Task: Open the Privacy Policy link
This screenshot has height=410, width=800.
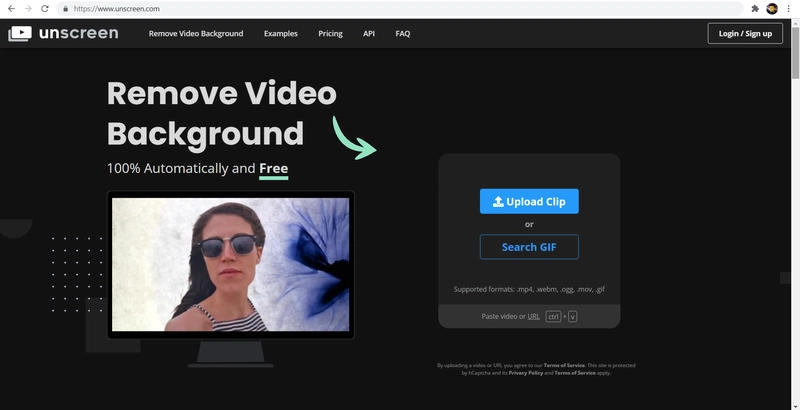Action: 525,373
